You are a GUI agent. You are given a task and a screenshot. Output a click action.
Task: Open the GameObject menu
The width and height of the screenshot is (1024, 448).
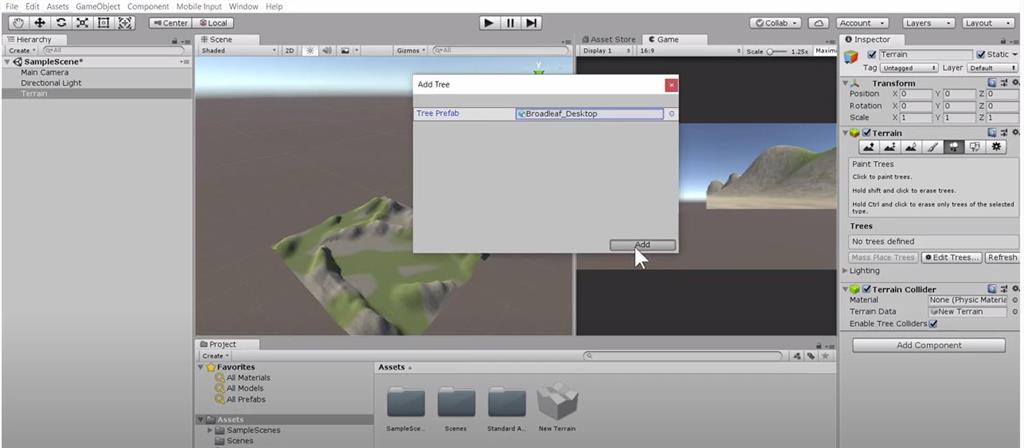[x=98, y=7]
